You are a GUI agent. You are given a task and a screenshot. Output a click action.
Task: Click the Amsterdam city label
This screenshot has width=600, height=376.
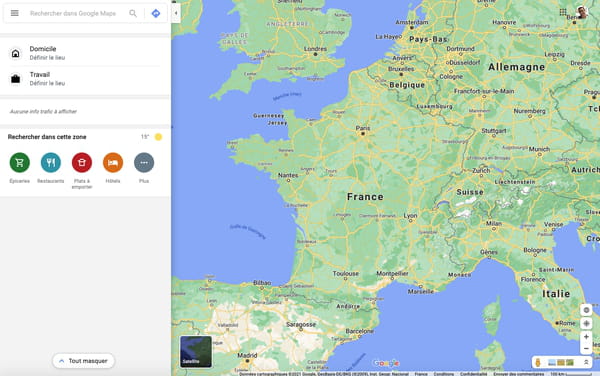412,22
